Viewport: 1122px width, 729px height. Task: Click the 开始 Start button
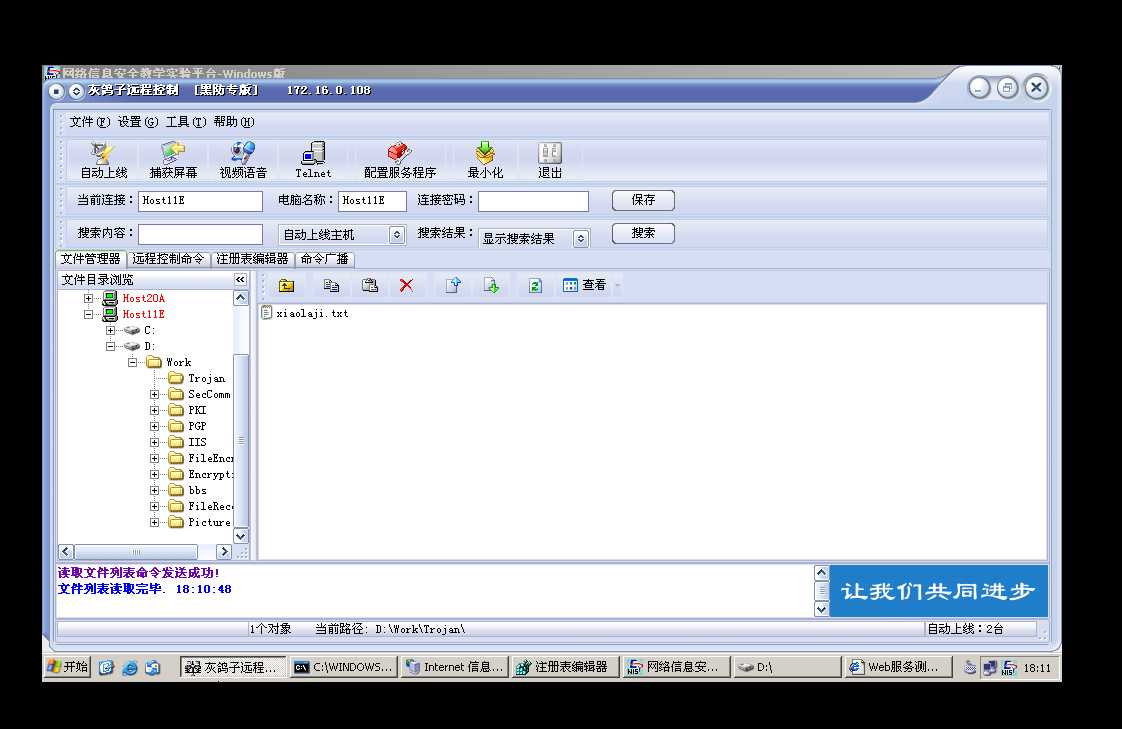(x=67, y=667)
